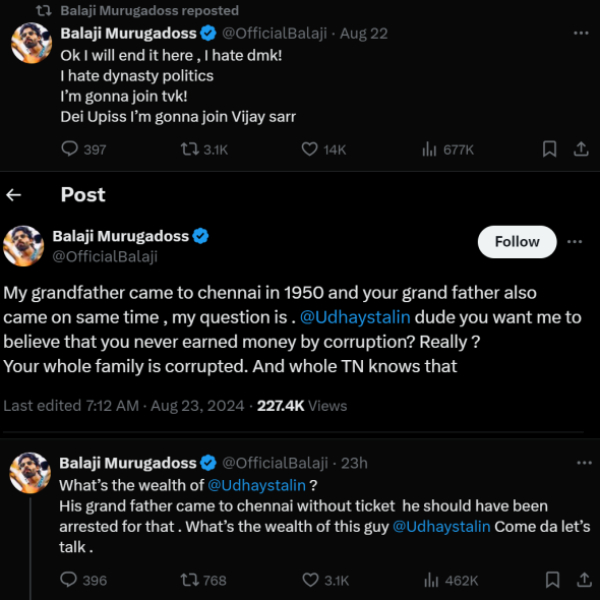View analytics of the 677K views tweet

pos(429,149)
